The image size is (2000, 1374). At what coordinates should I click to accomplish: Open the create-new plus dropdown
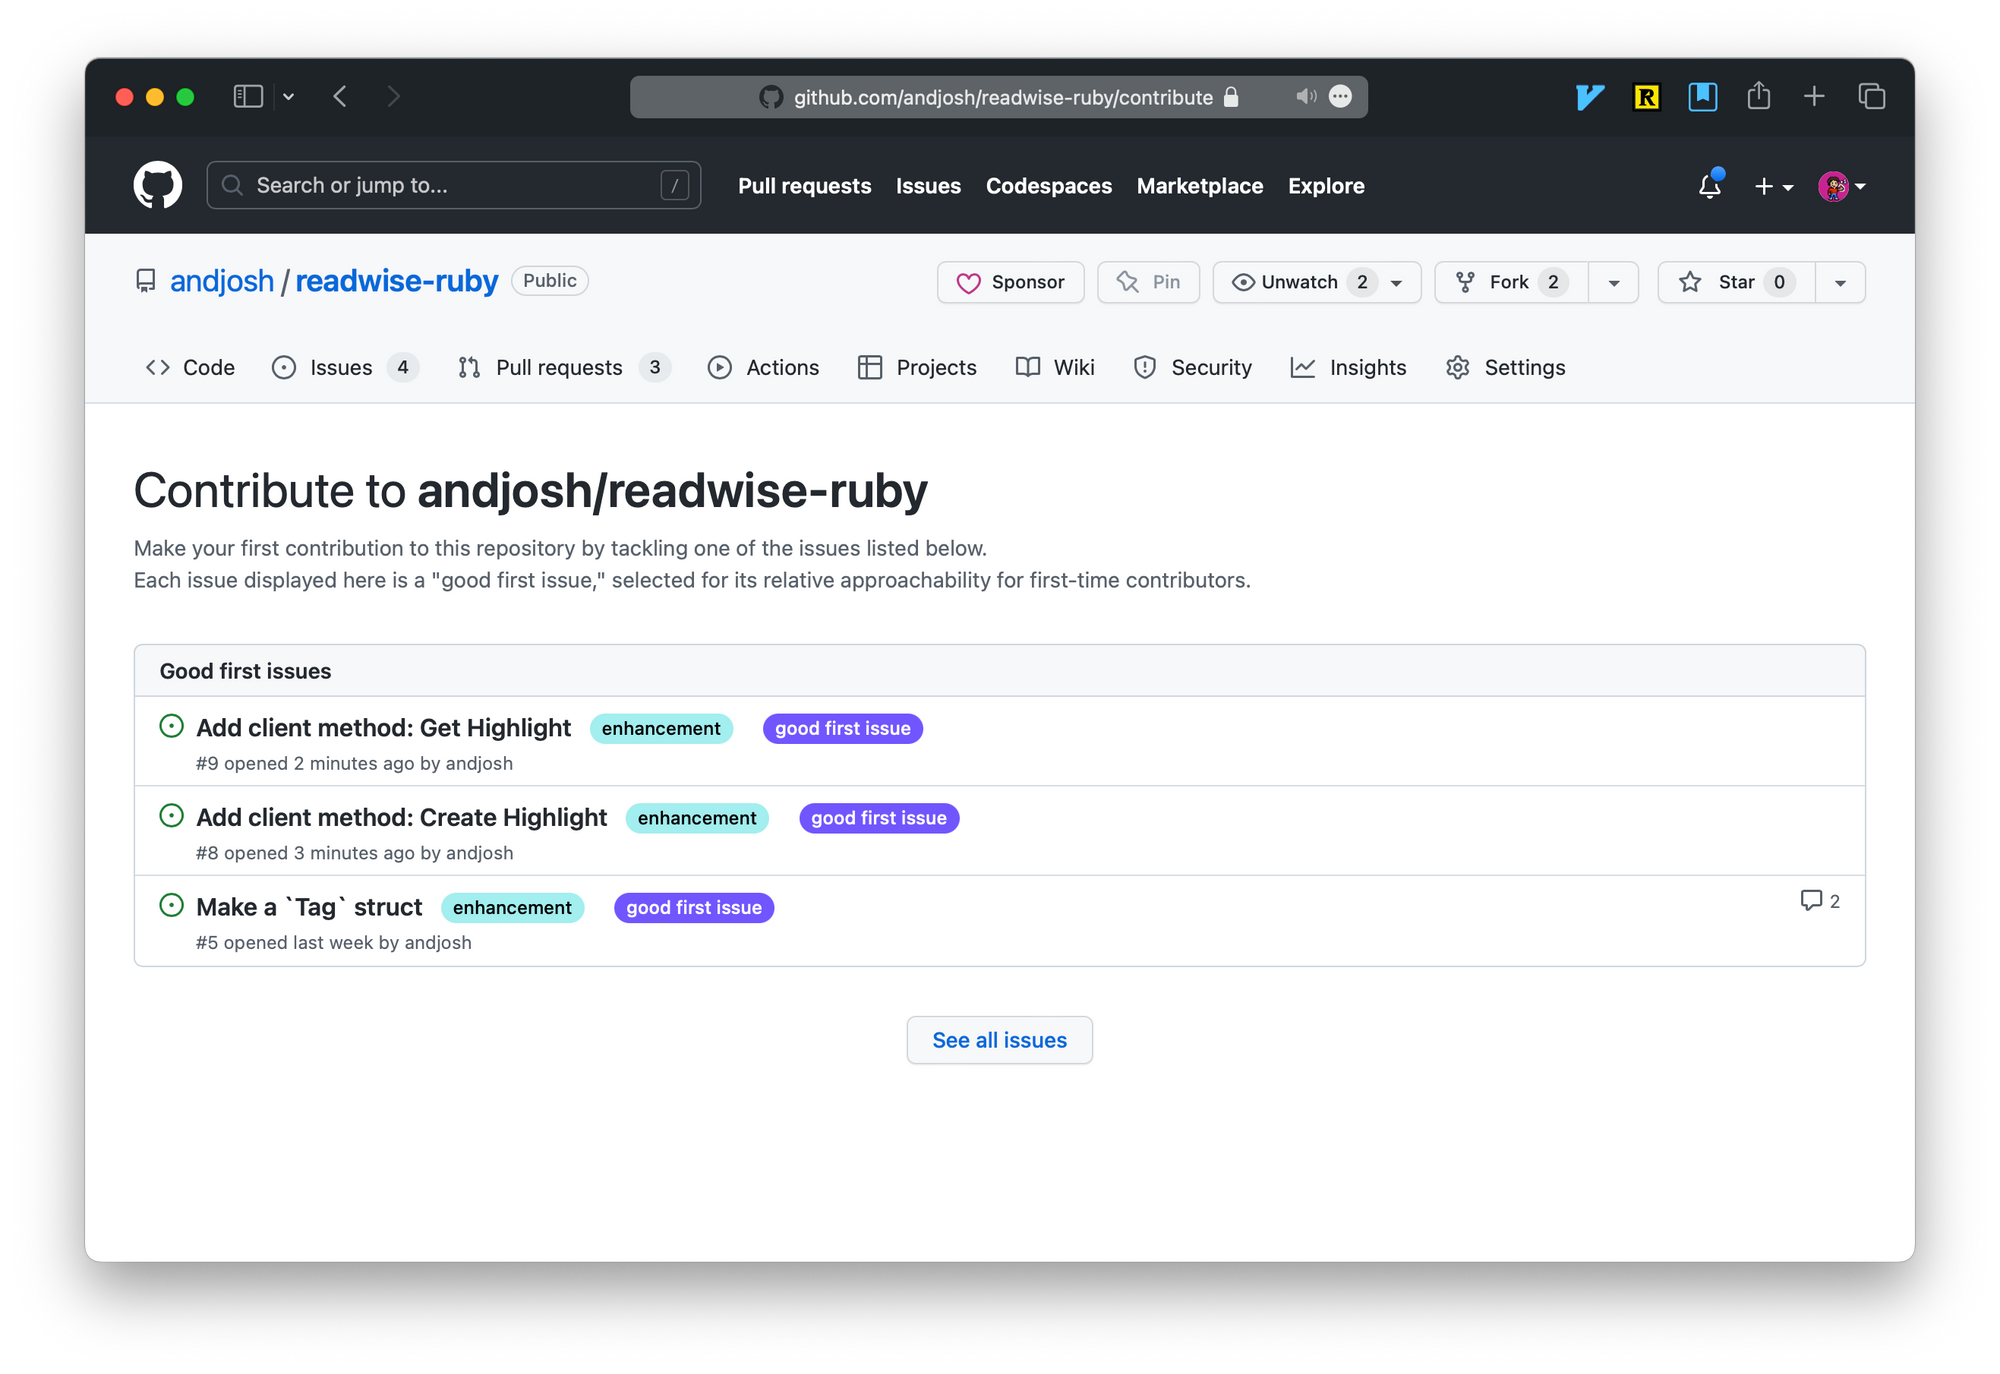pyautogui.click(x=1774, y=186)
